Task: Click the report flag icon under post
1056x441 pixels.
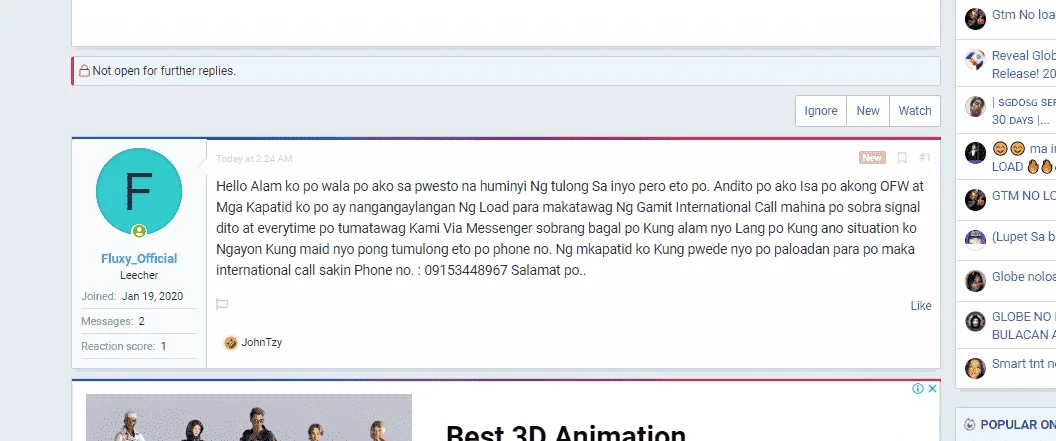Action: point(222,305)
